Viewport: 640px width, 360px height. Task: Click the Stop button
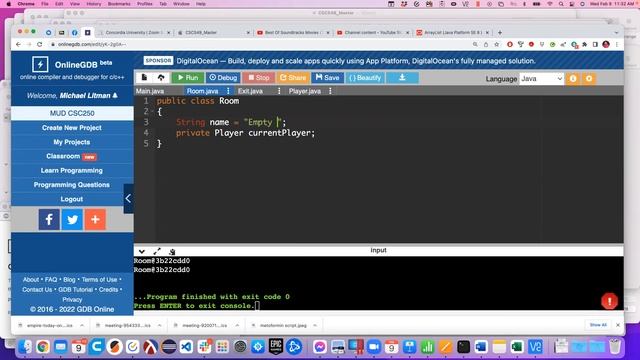tap(259, 78)
